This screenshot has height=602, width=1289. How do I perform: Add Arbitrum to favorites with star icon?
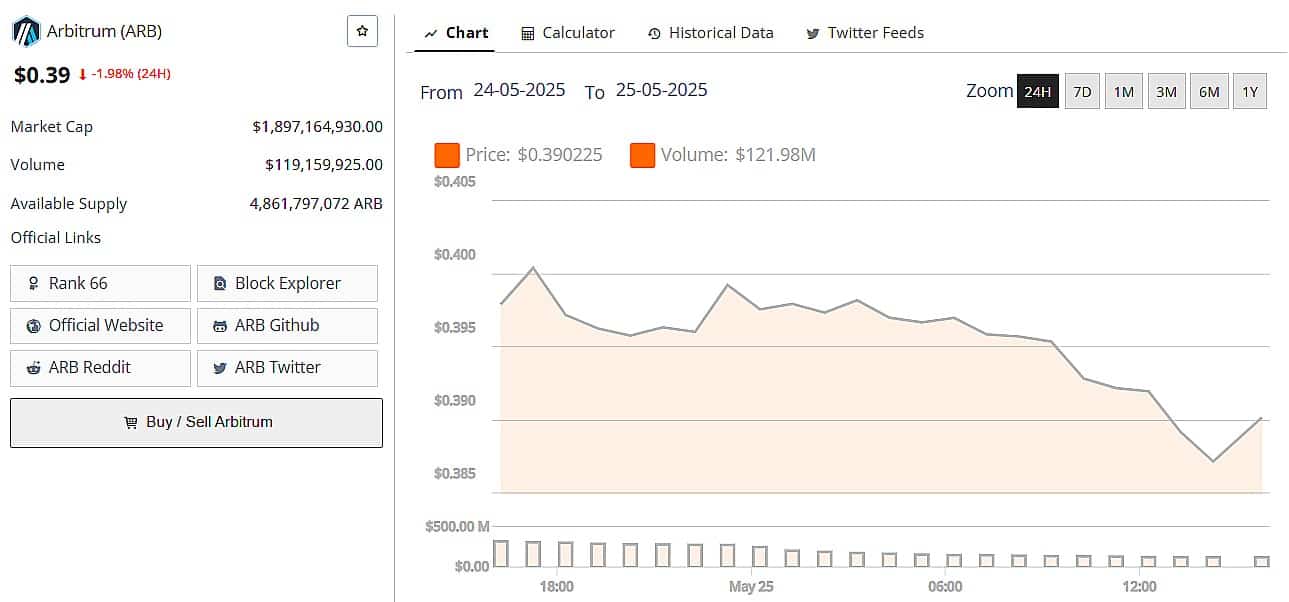[x=362, y=31]
